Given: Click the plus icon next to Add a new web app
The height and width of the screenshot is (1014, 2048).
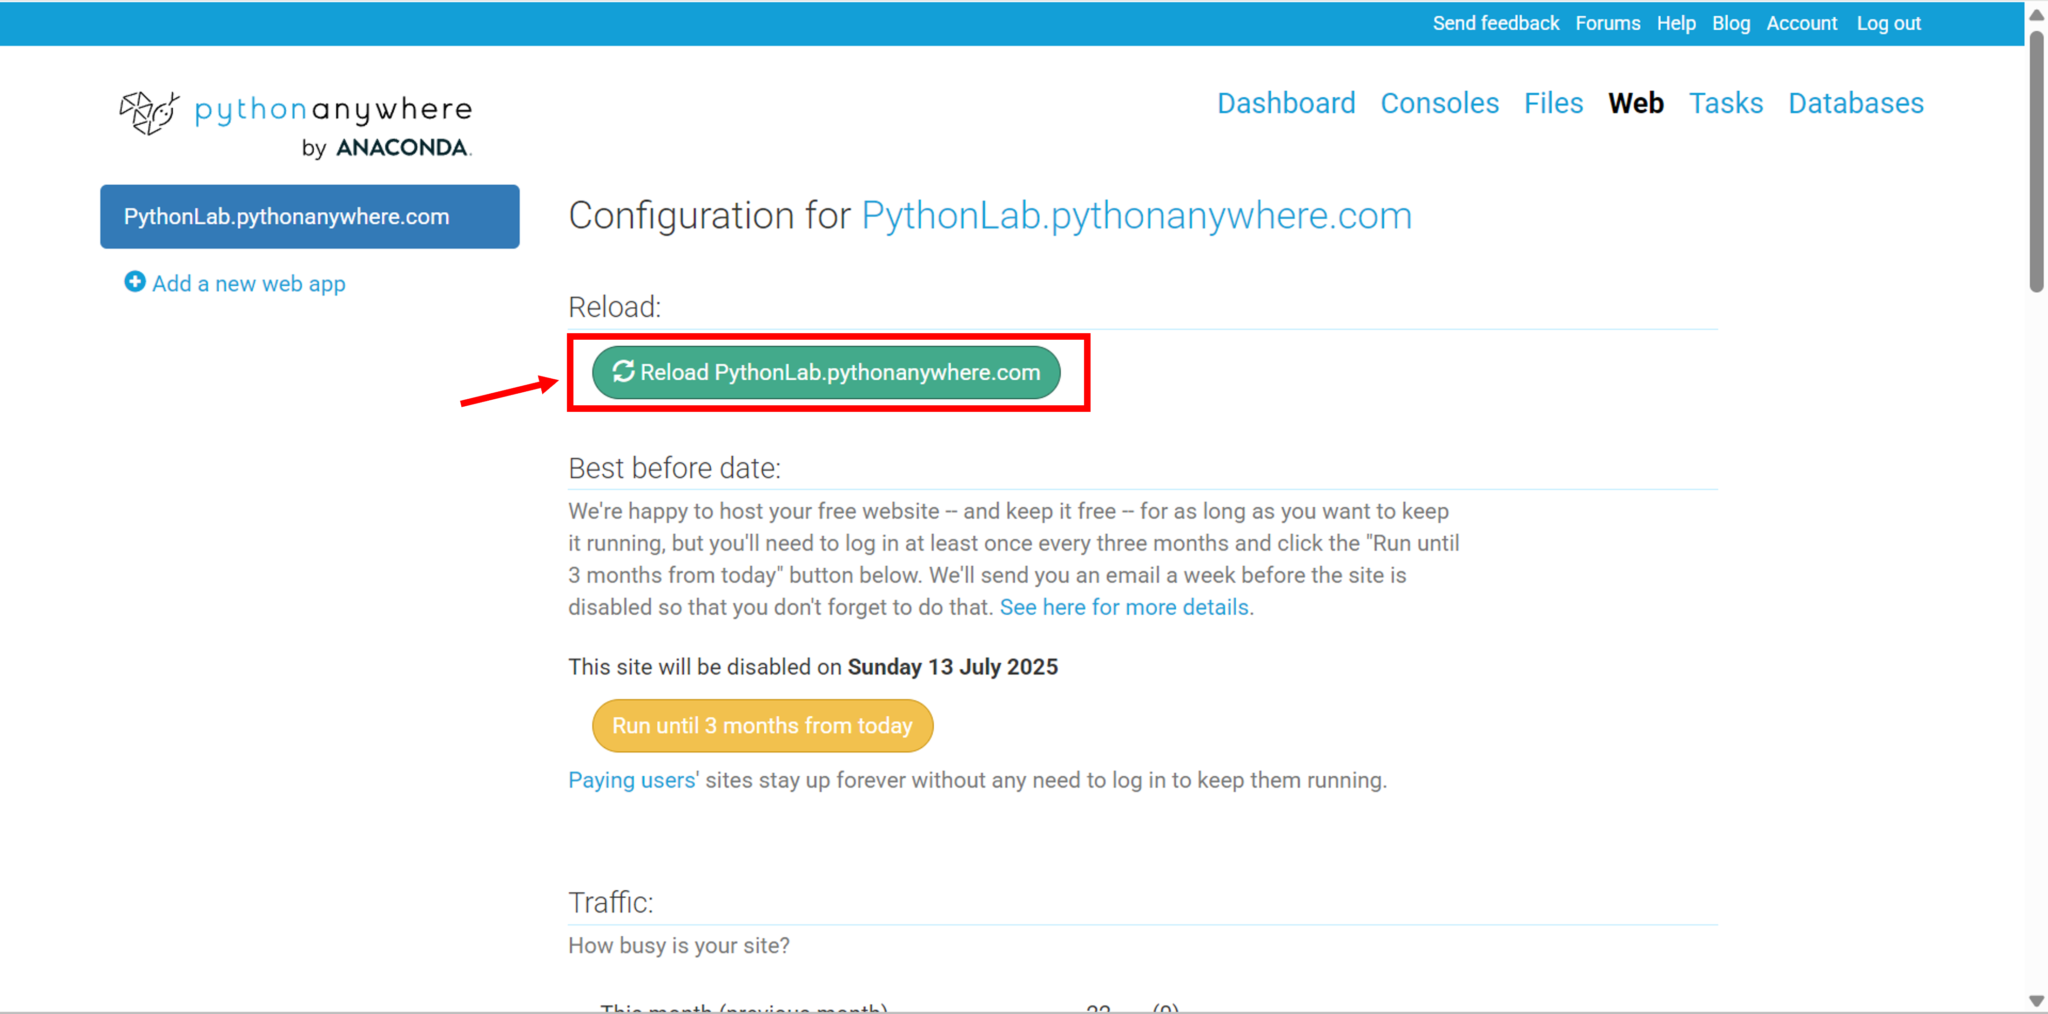Looking at the screenshot, I should point(134,282).
